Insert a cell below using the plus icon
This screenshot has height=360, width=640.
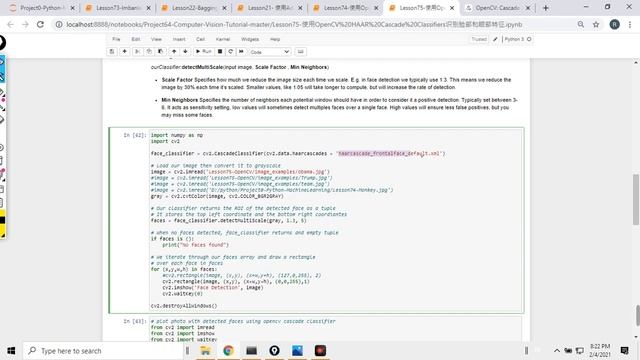(x=124, y=51)
